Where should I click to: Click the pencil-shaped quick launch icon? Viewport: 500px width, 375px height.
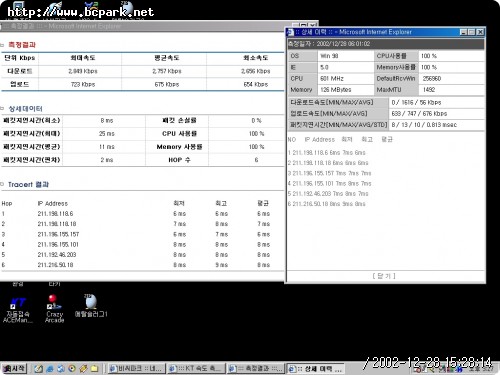point(83,369)
